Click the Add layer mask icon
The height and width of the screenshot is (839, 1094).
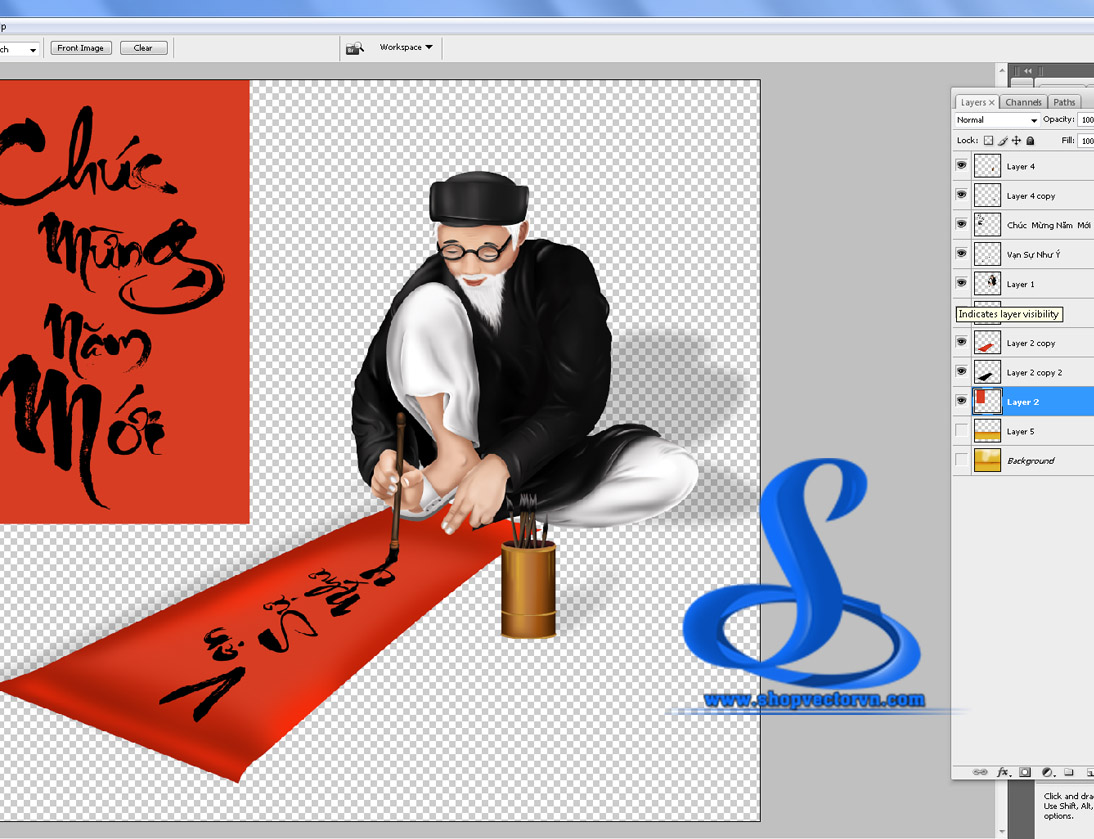1023,772
